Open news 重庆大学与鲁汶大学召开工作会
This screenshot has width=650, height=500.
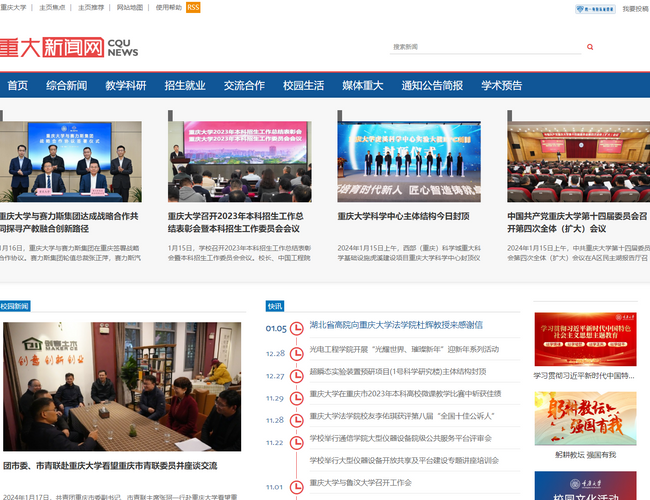(361, 483)
